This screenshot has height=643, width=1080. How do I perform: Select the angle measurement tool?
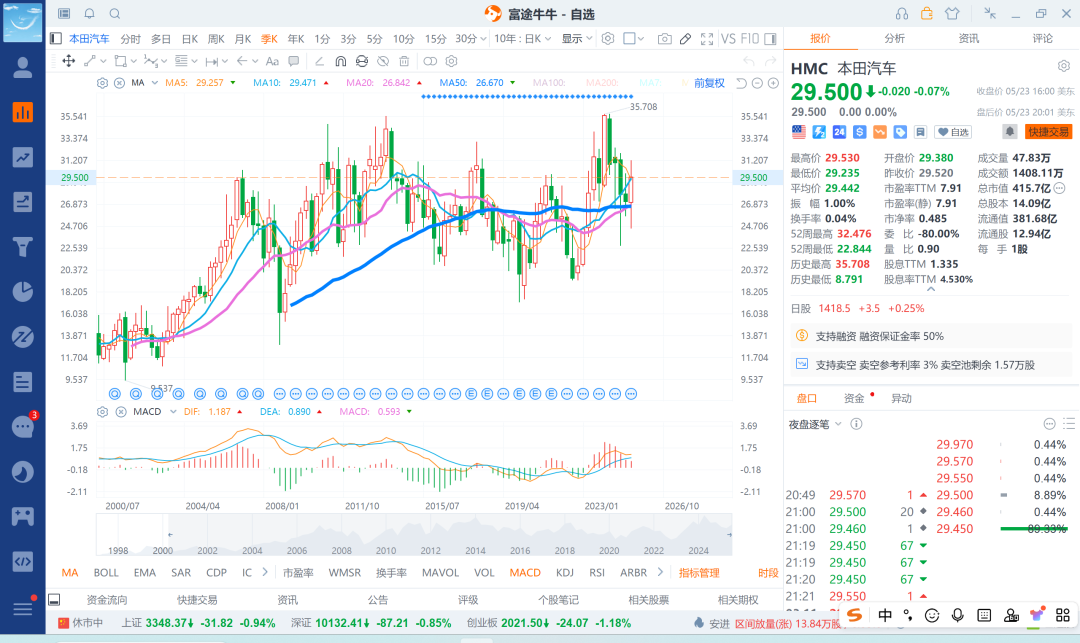click(x=319, y=61)
